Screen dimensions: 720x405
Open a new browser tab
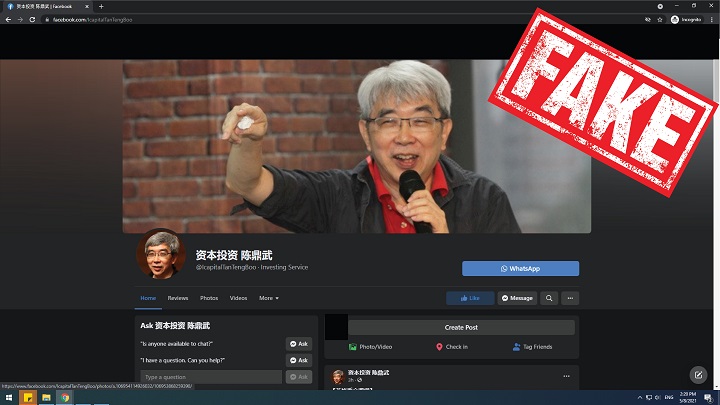[101, 6]
